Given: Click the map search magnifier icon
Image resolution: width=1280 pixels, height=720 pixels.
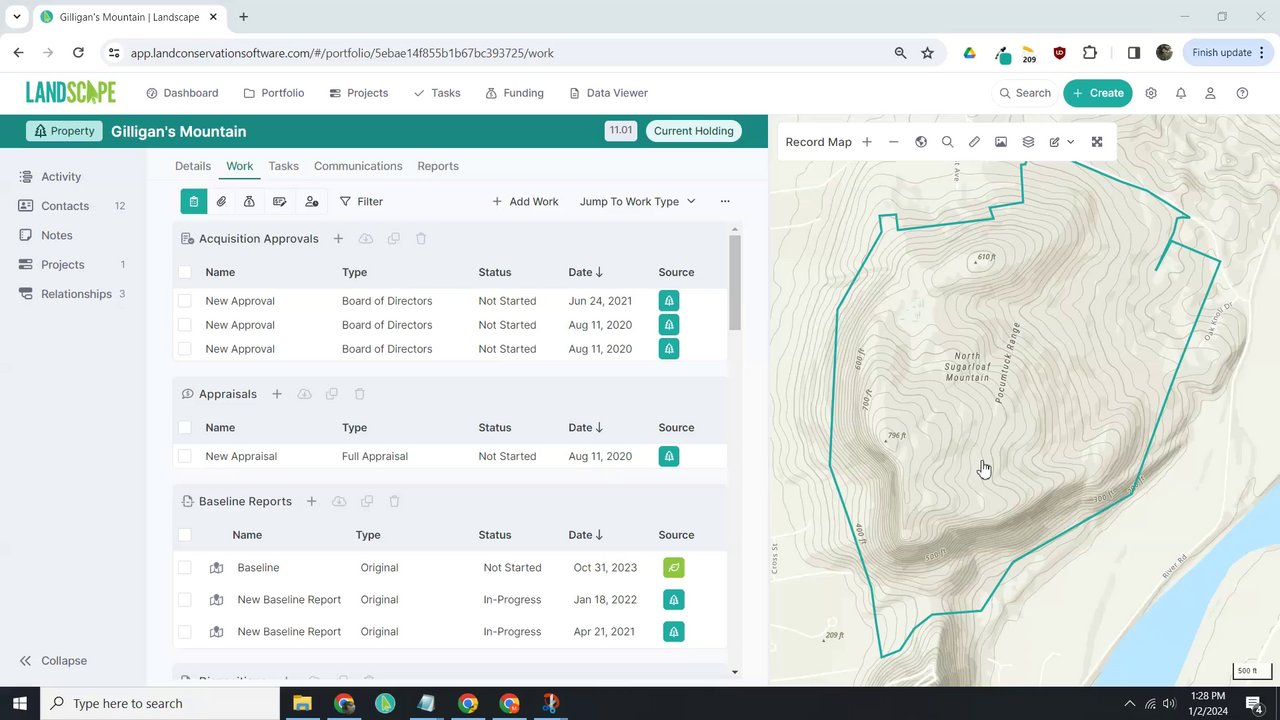Looking at the screenshot, I should (947, 142).
